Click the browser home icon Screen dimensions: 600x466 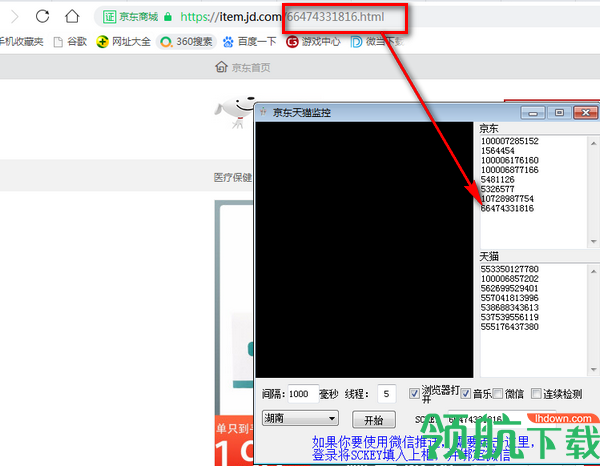coord(72,16)
